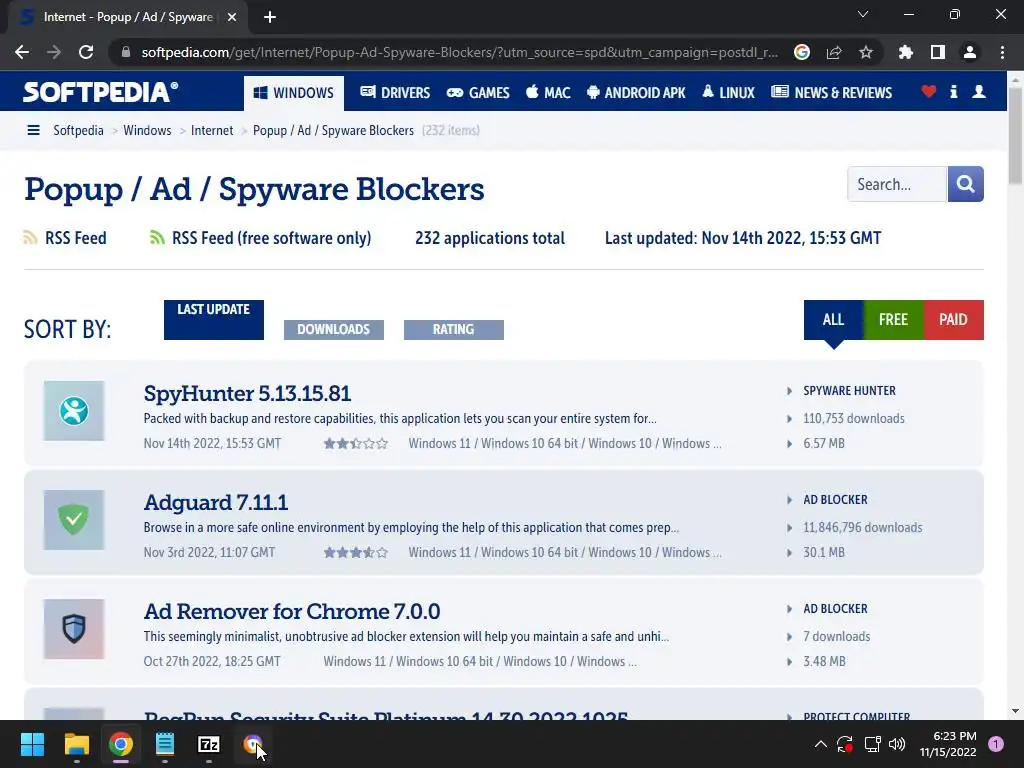
Task: Click the page vertical scrollbar
Action: (1015, 135)
